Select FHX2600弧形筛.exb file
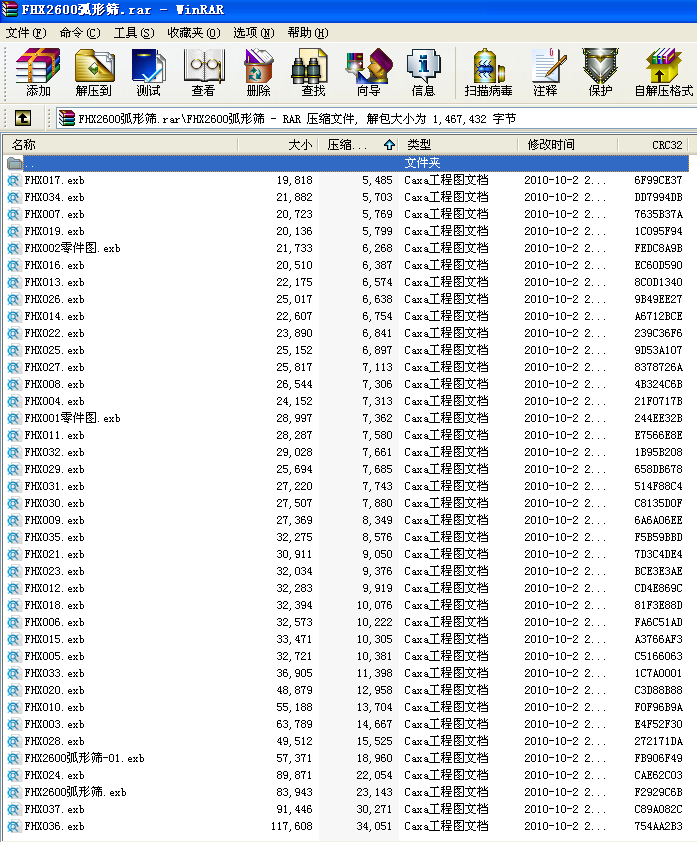Image resolution: width=697 pixels, height=842 pixels. tap(75, 793)
